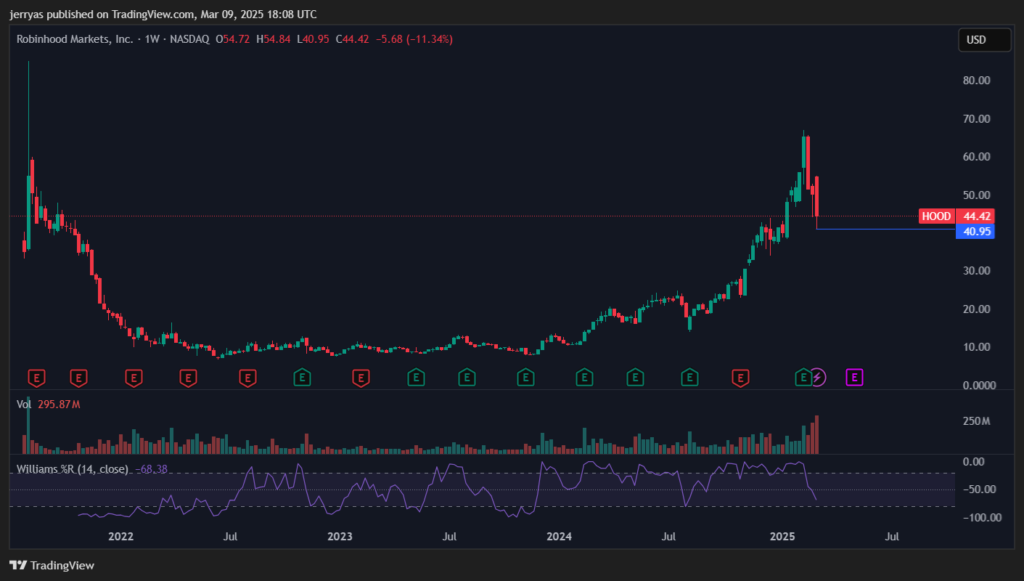The width and height of the screenshot is (1024, 581).
Task: Click the leftmost green earnings marker
Action: pos(302,377)
